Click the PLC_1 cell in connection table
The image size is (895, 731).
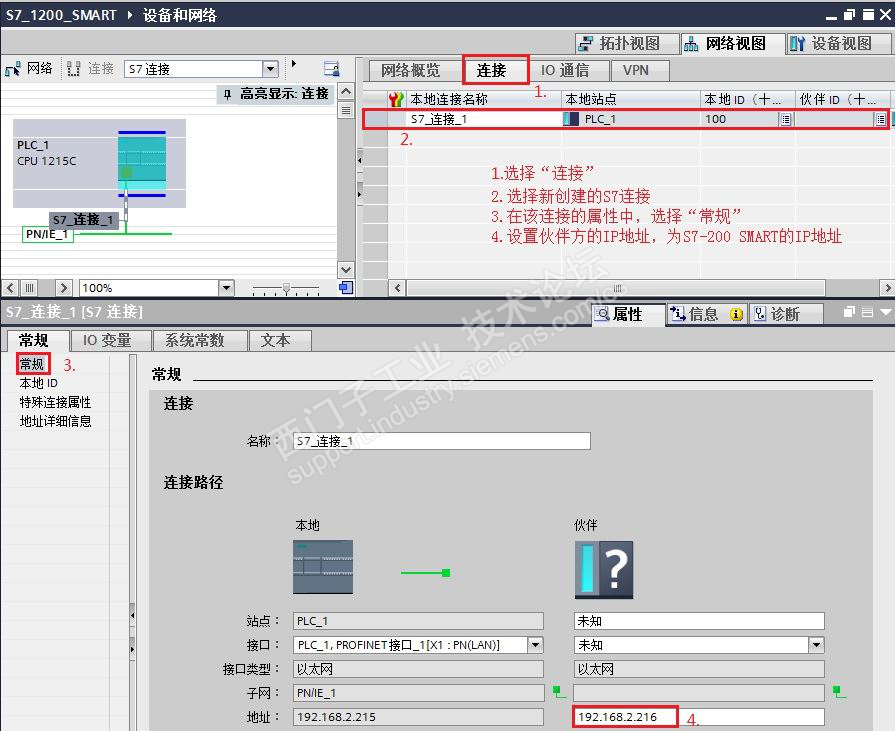point(631,119)
